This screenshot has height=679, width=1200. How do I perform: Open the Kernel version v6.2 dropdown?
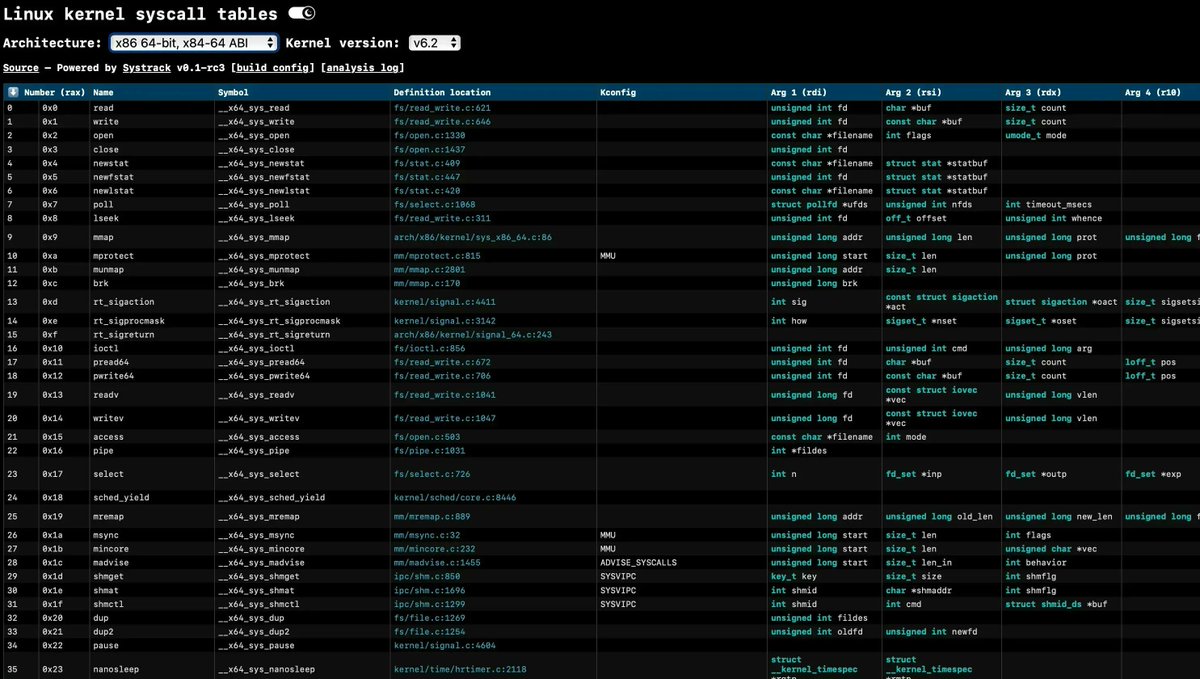435,43
